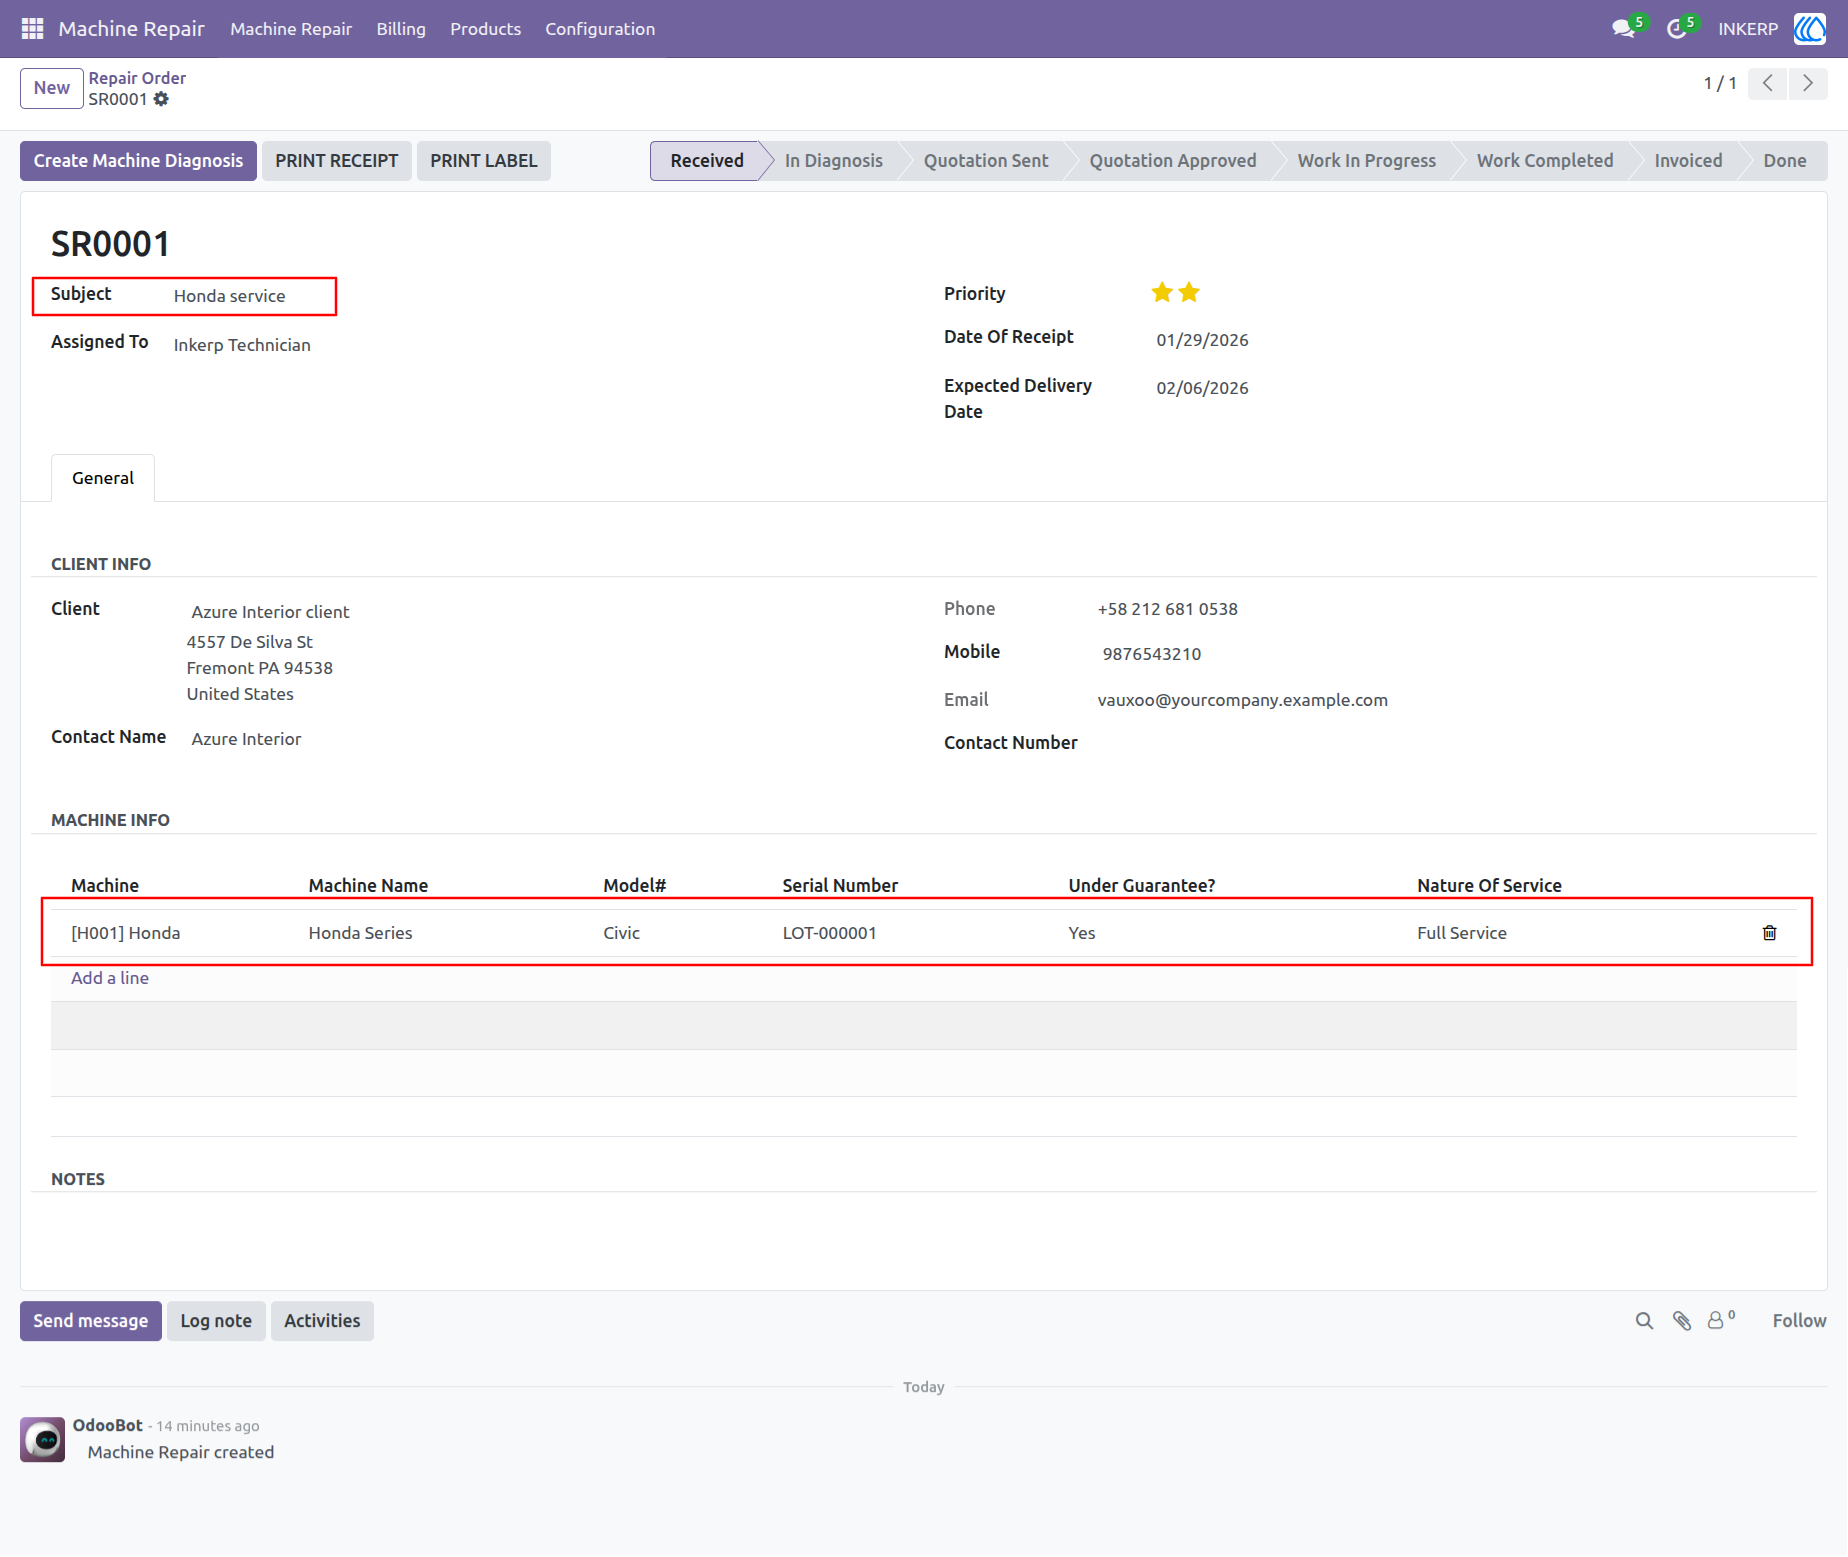
Task: Open Repair Order breadcrumb link
Action: pyautogui.click(x=137, y=78)
